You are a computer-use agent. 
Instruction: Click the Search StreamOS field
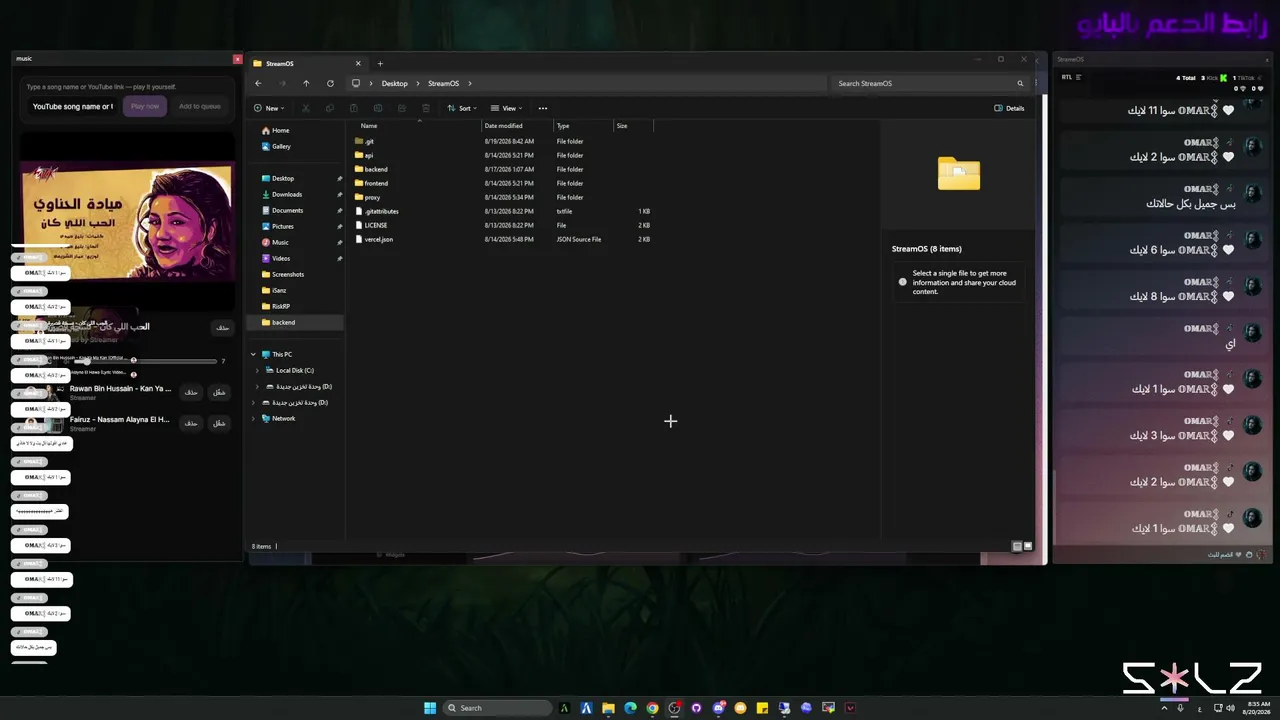click(930, 83)
